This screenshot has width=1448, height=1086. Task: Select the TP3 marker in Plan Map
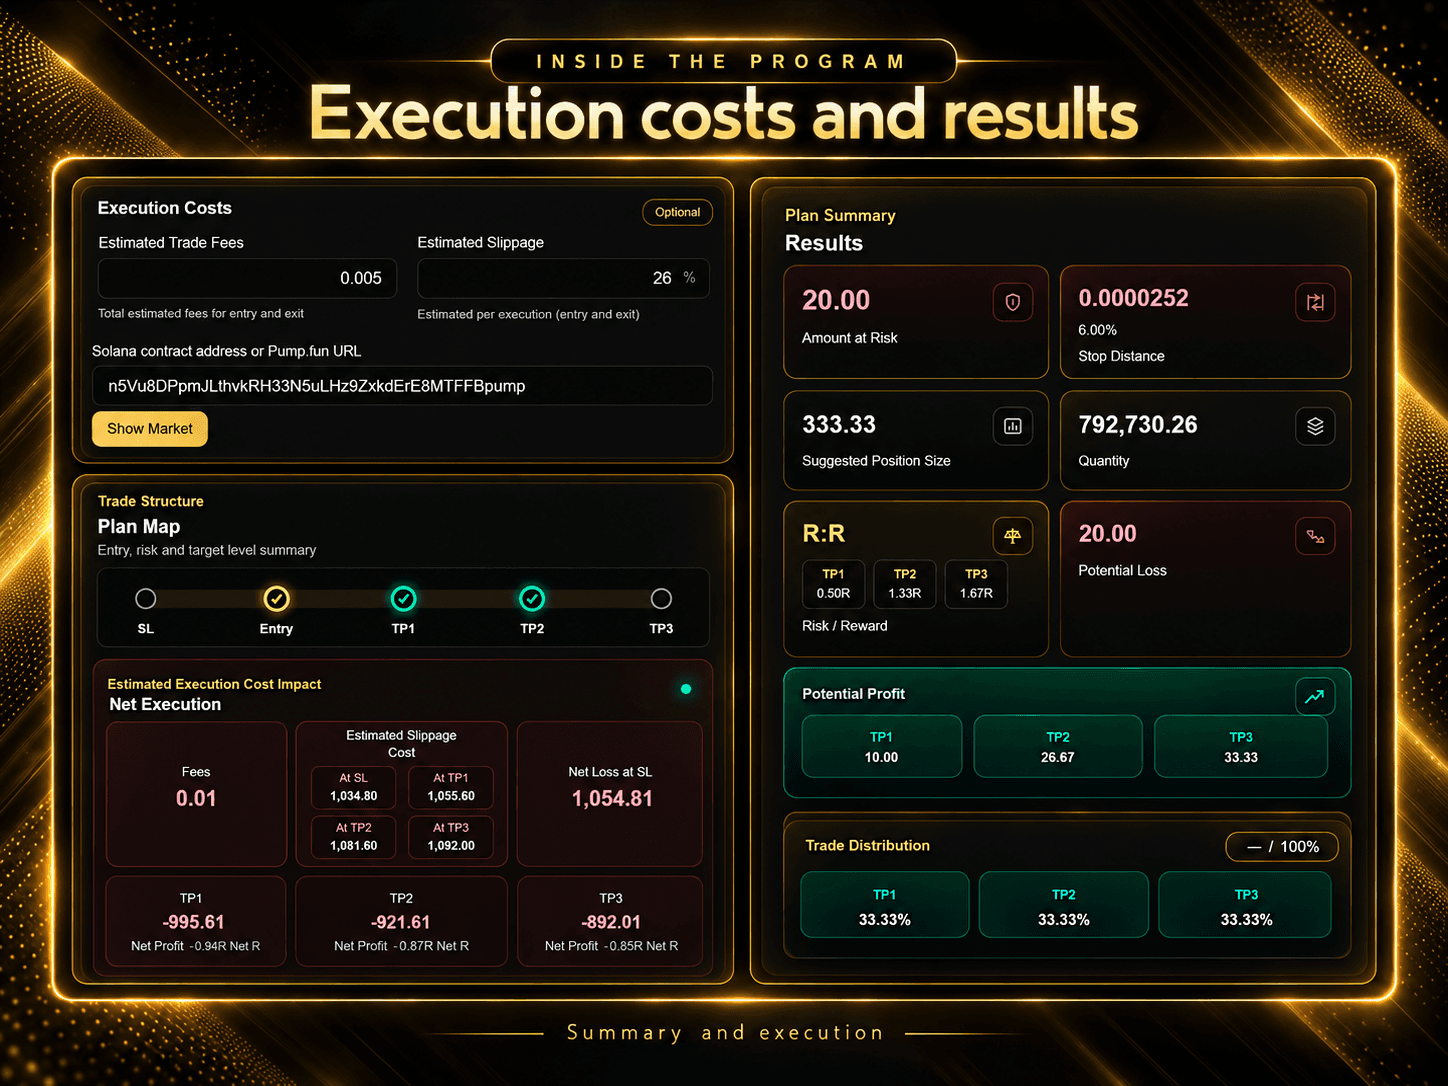click(661, 599)
